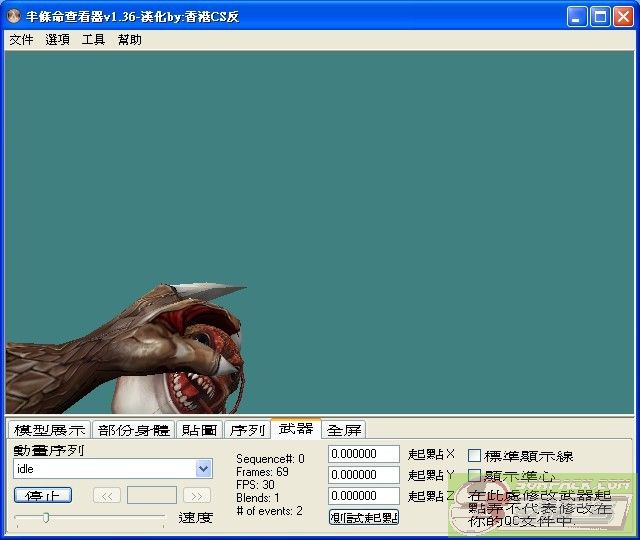Expand the idle animation sequence dropdown

click(x=204, y=468)
